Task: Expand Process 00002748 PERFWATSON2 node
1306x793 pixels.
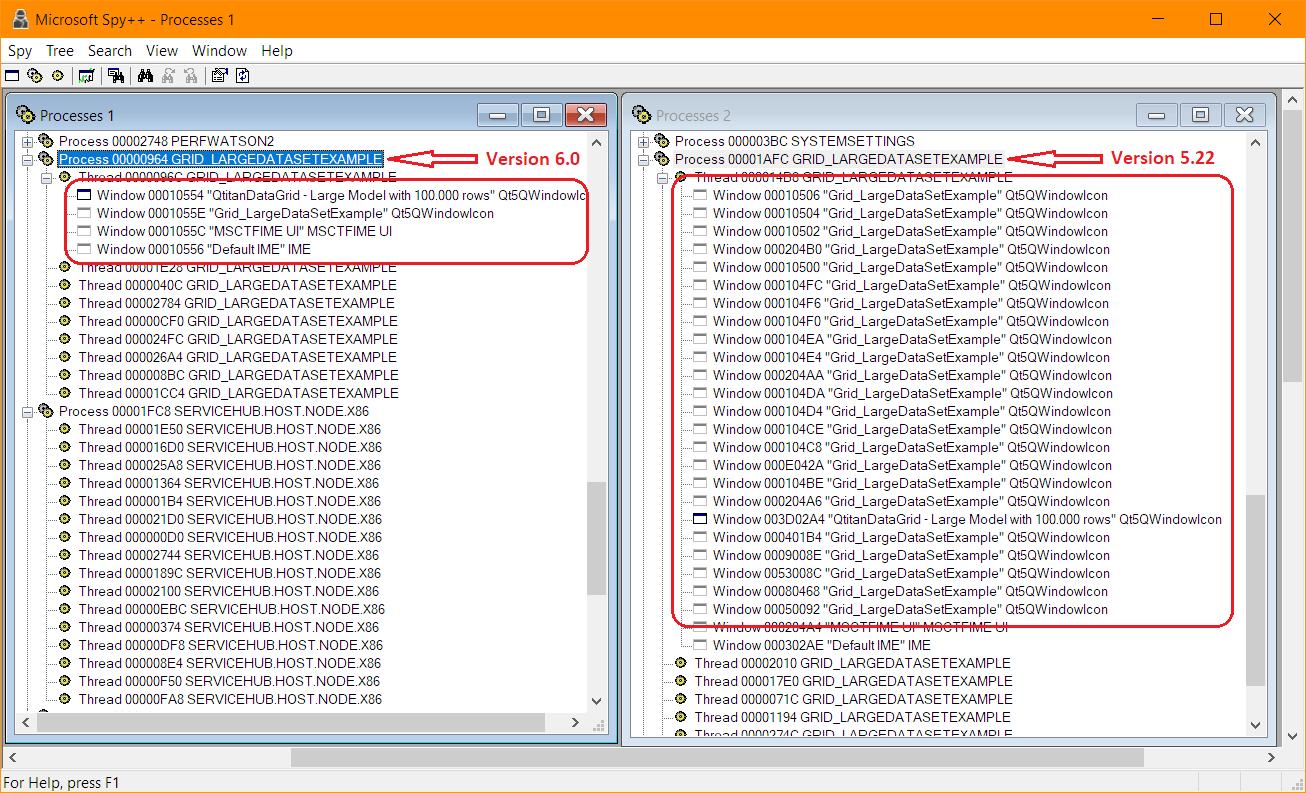Action: point(27,141)
